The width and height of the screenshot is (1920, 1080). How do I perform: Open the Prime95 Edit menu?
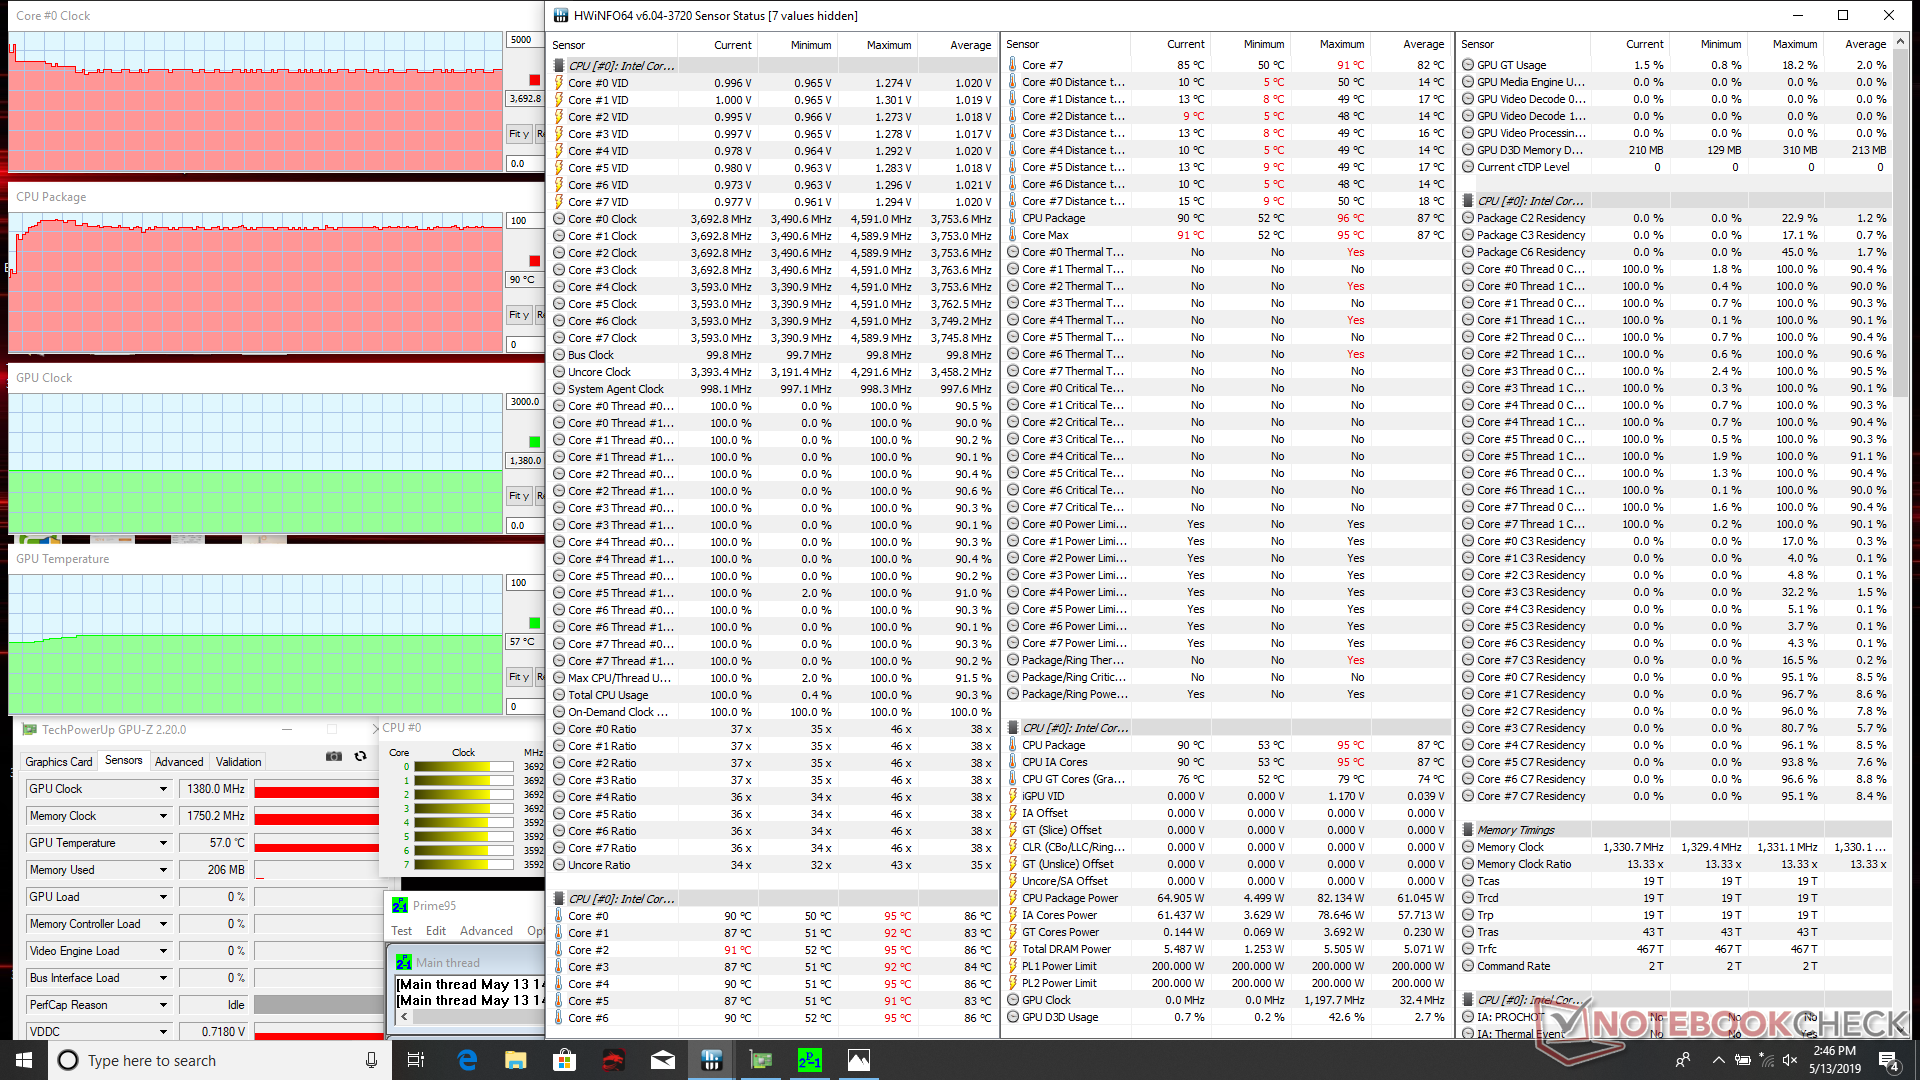coord(436,931)
